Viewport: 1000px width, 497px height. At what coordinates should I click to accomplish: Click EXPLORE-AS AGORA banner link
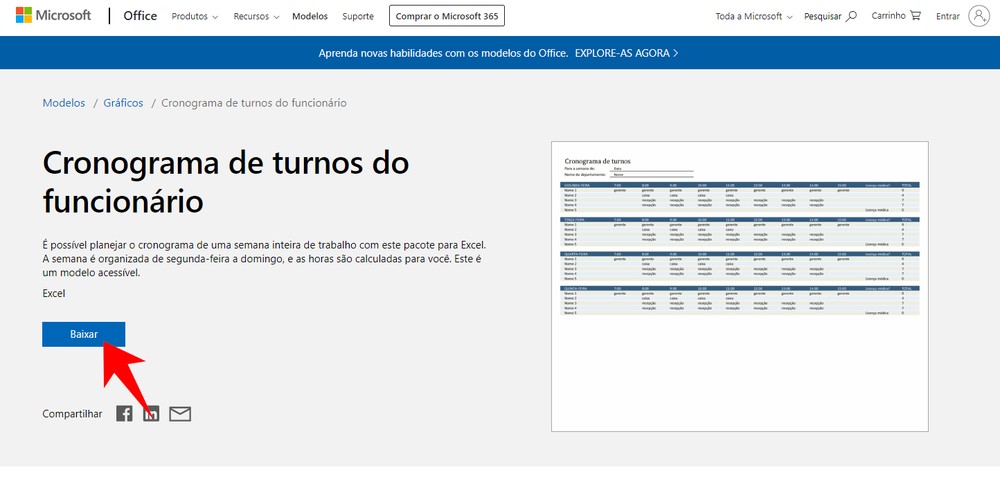pyautogui.click(x=626, y=53)
